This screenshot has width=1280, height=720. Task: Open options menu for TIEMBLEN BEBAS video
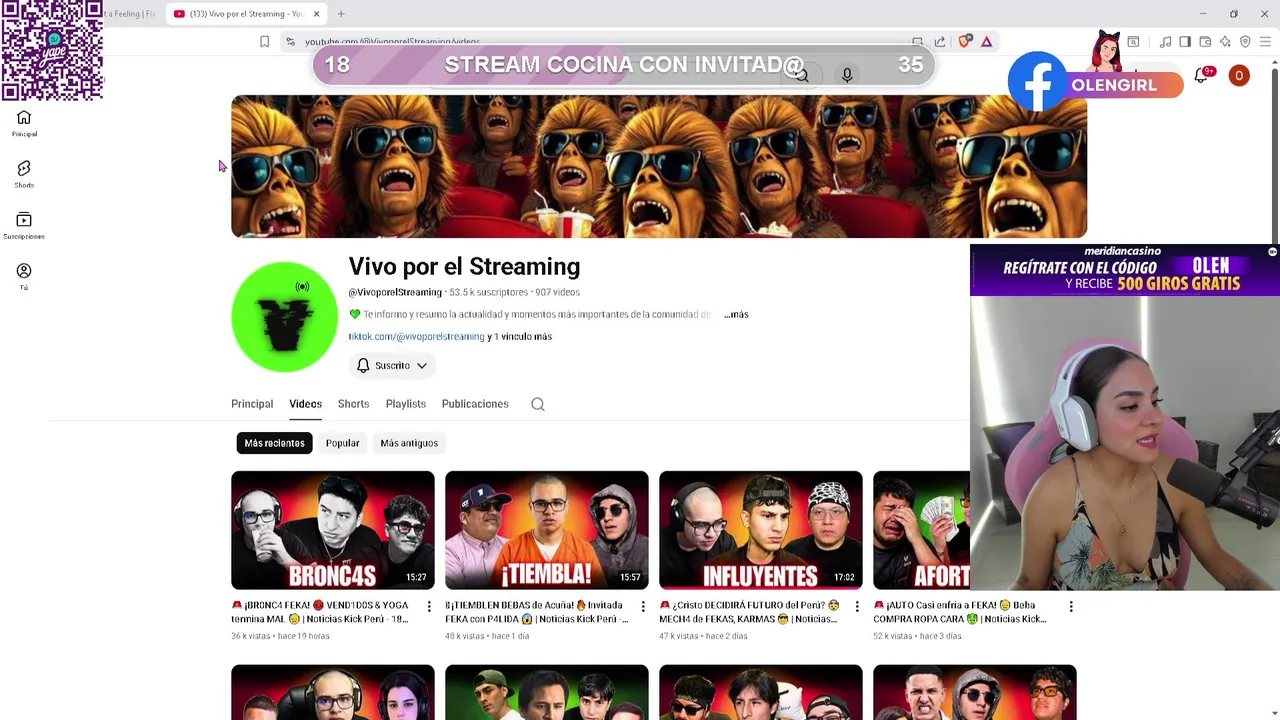pyautogui.click(x=643, y=606)
